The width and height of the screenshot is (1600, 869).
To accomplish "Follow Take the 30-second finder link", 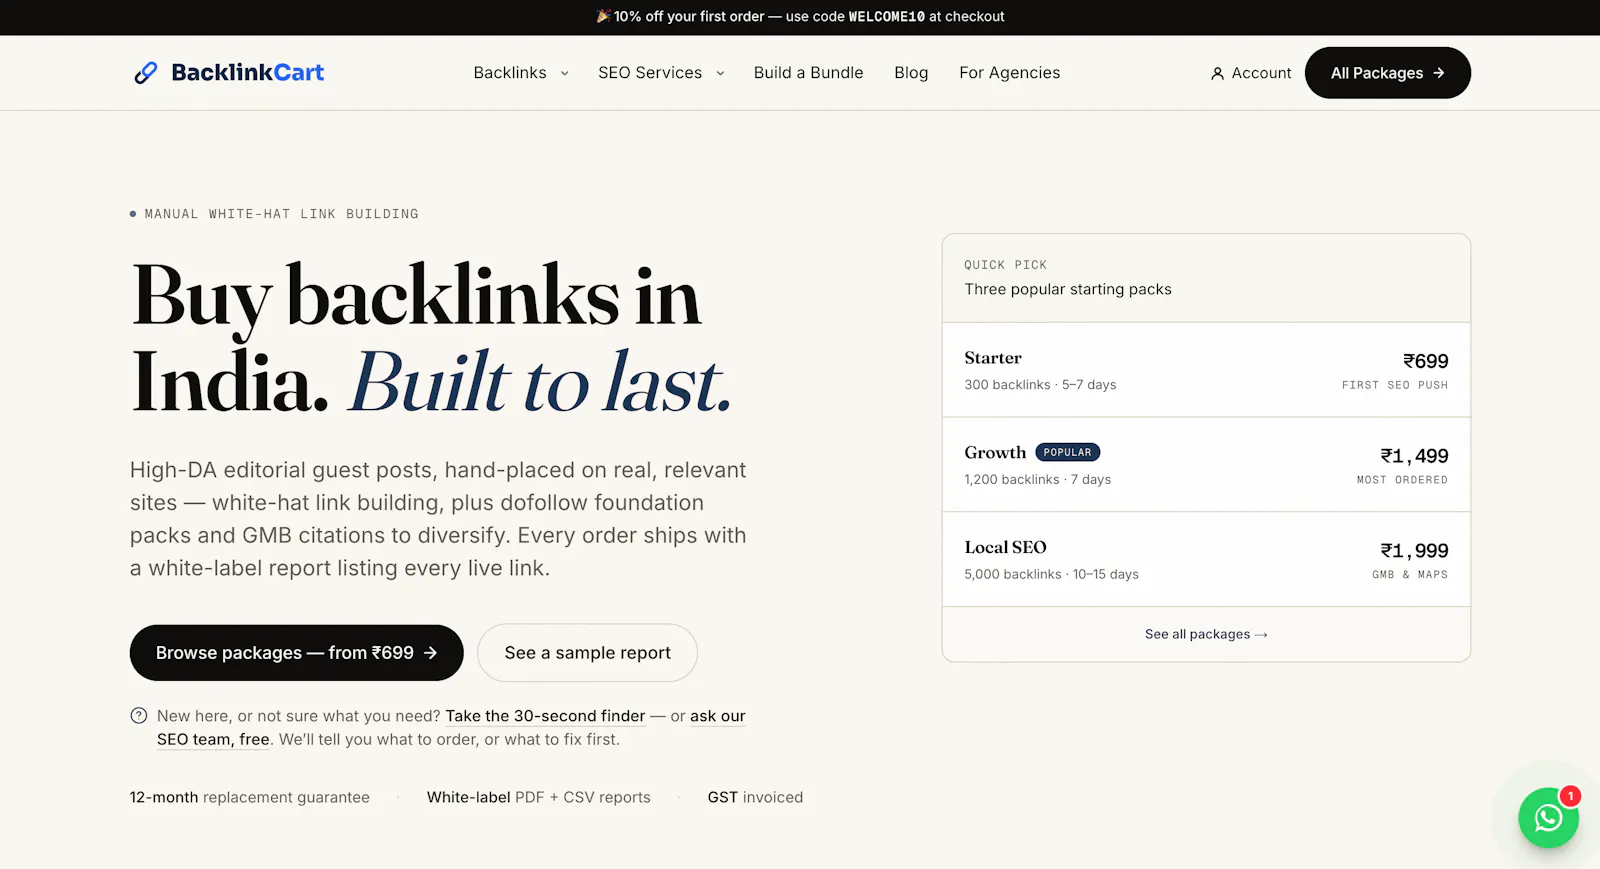I will pyautogui.click(x=545, y=716).
